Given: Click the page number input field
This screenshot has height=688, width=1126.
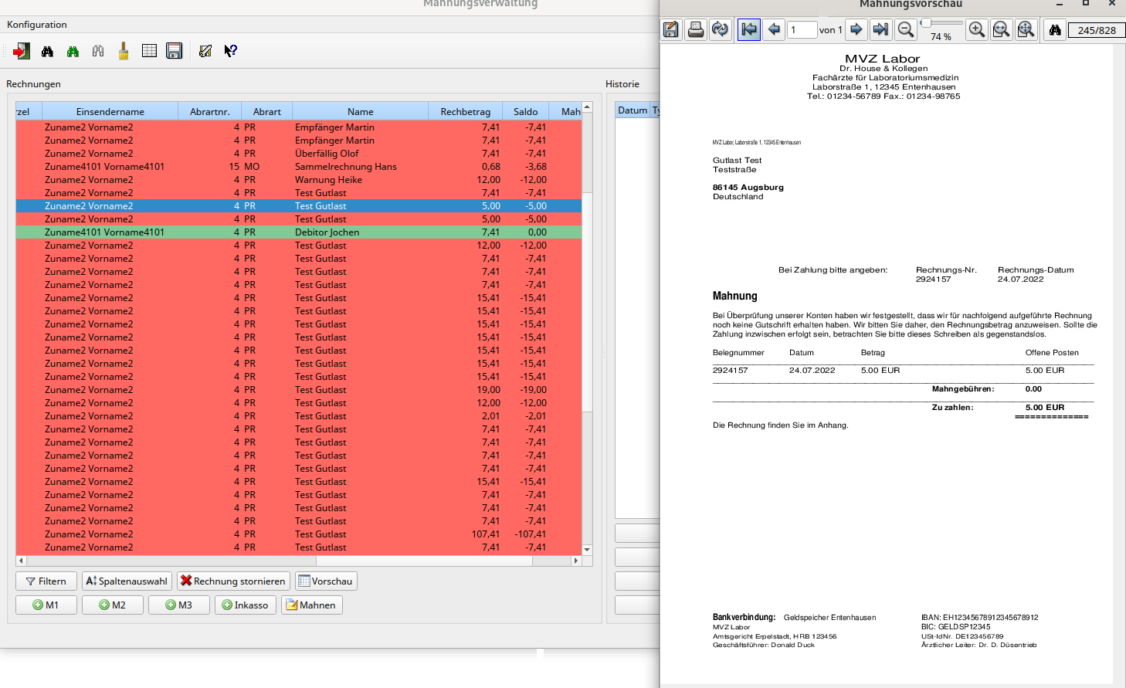Looking at the screenshot, I should tap(801, 30).
